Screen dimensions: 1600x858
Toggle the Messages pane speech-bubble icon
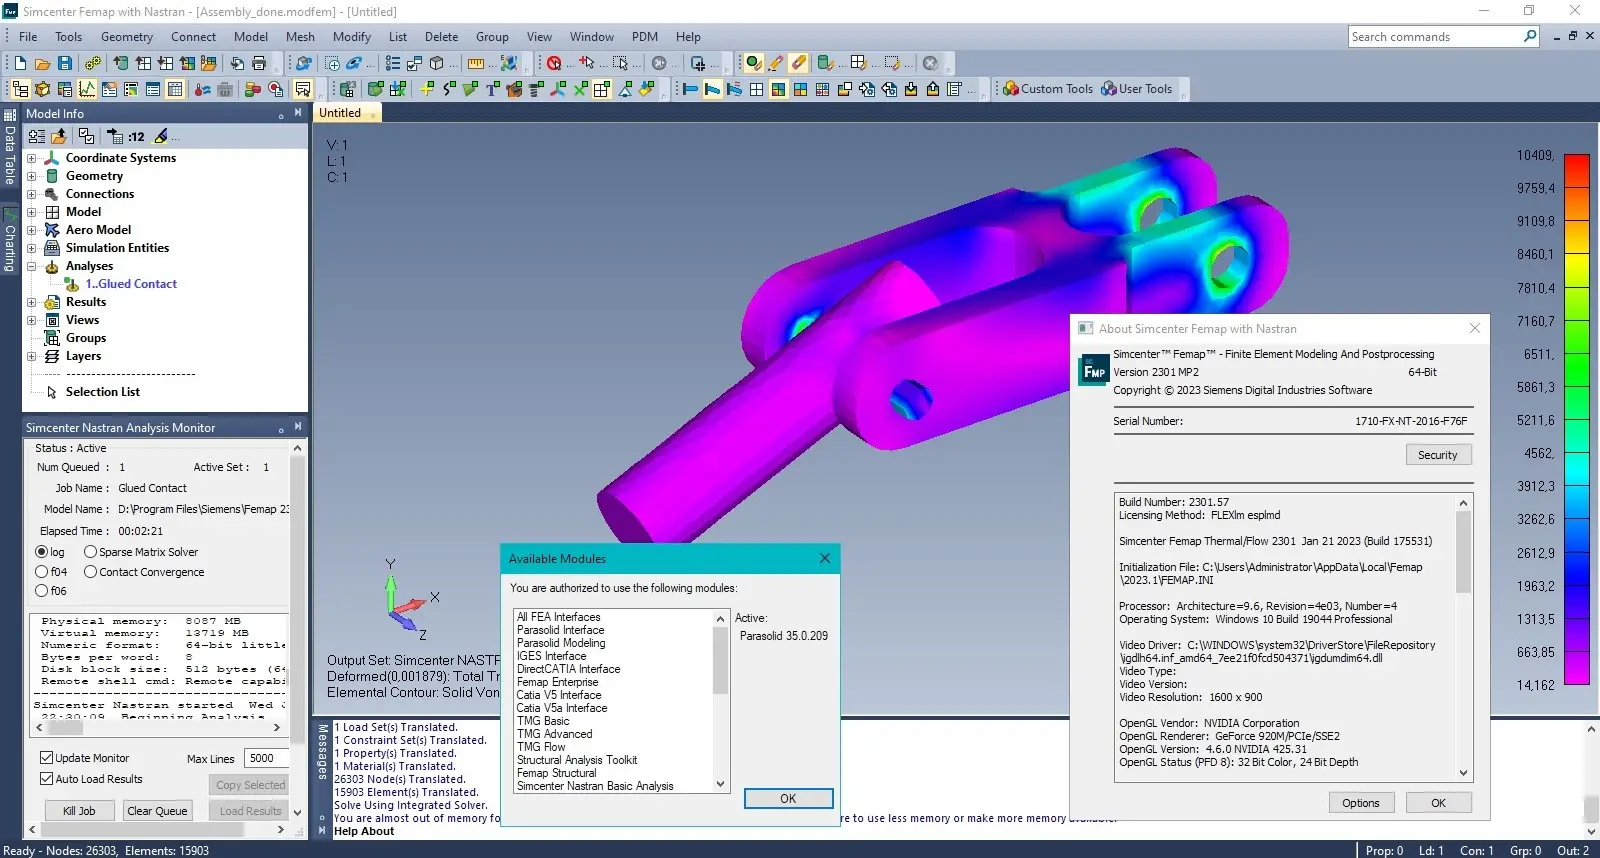303,89
